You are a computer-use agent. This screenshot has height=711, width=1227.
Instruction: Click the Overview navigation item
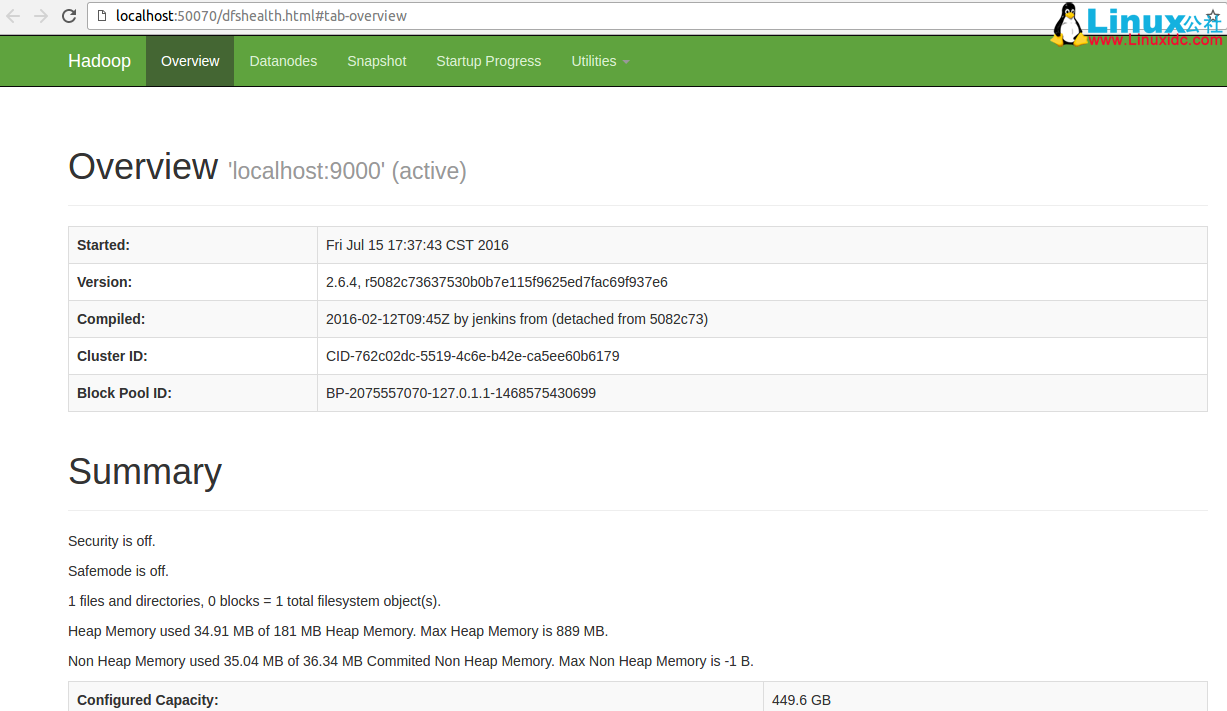click(x=190, y=61)
